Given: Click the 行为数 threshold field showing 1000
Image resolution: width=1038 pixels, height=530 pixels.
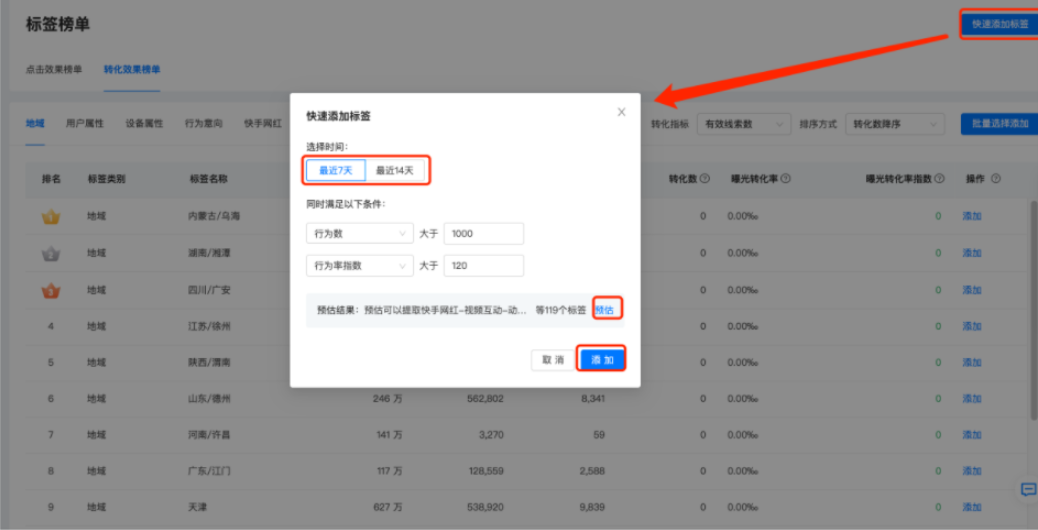Looking at the screenshot, I should coord(484,234).
